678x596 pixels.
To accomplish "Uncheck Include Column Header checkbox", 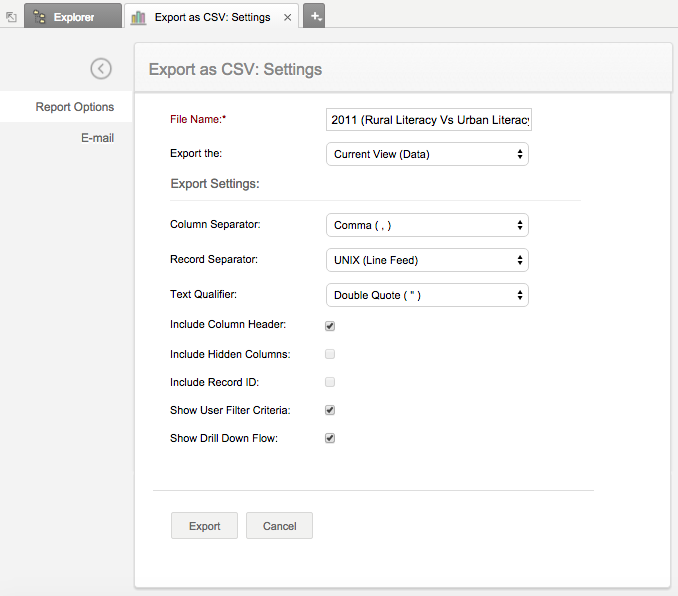I will coord(330,326).
